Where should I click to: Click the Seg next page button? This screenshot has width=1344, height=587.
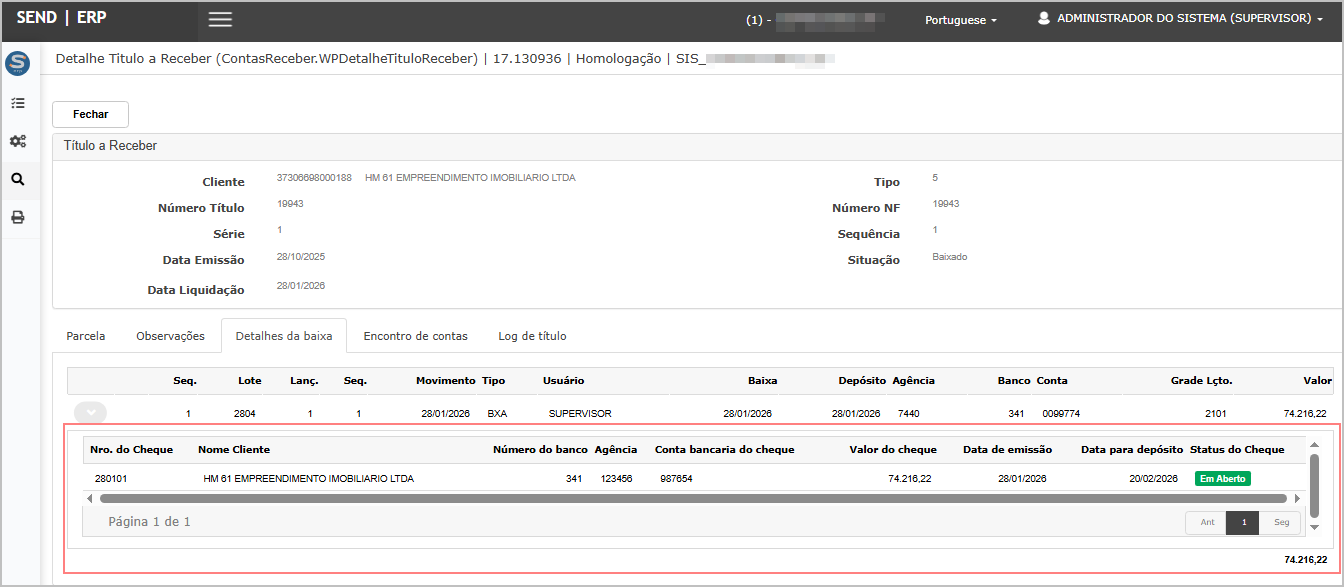(x=1281, y=522)
